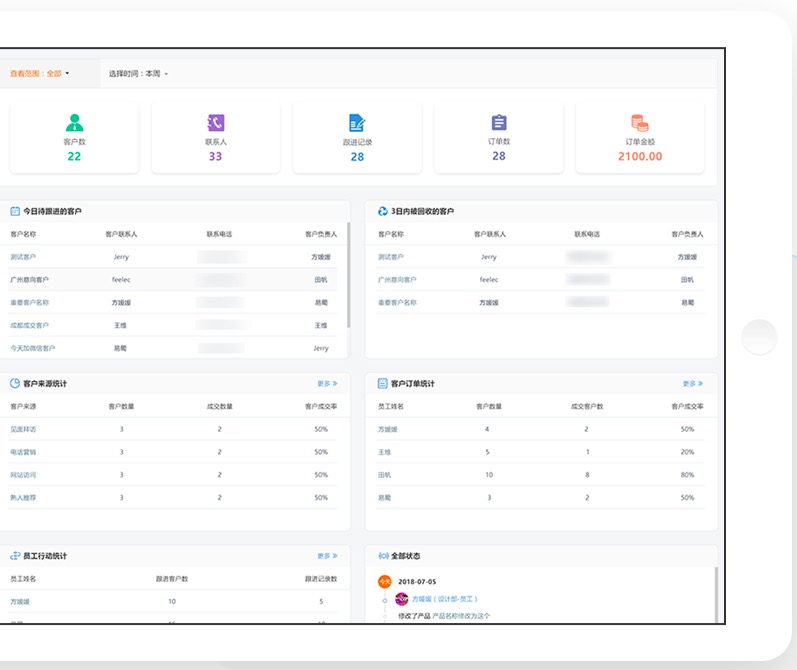Click the orange 今天 badge in the timeline
The image size is (797, 670).
pyautogui.click(x=385, y=582)
